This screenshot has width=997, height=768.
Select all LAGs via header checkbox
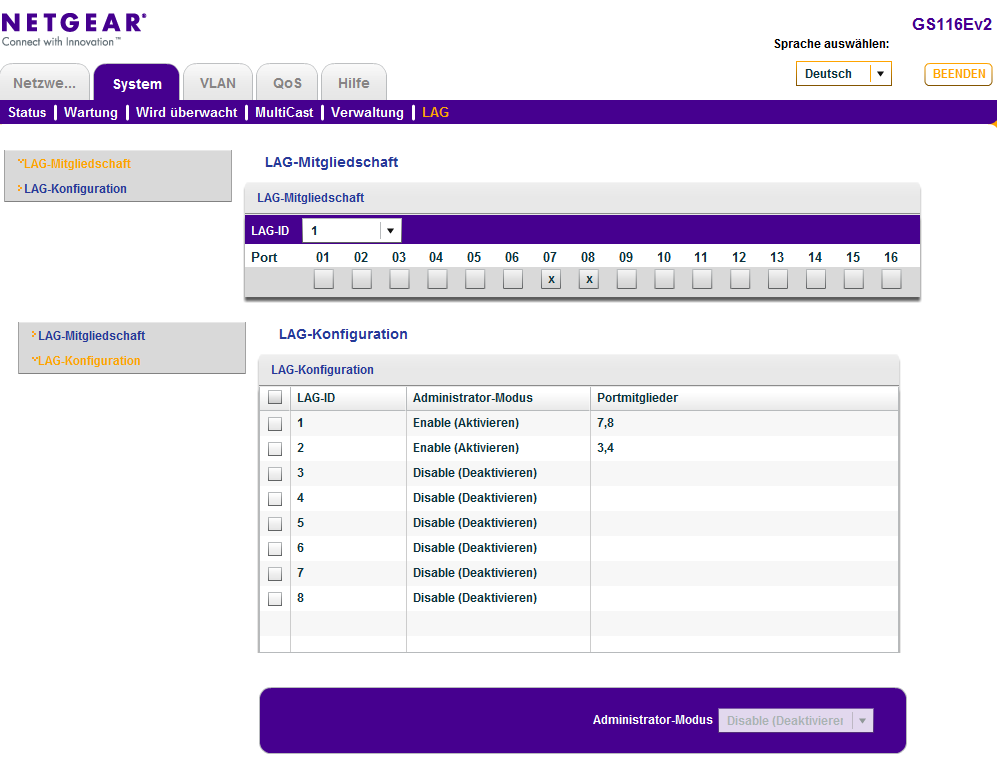[275, 398]
